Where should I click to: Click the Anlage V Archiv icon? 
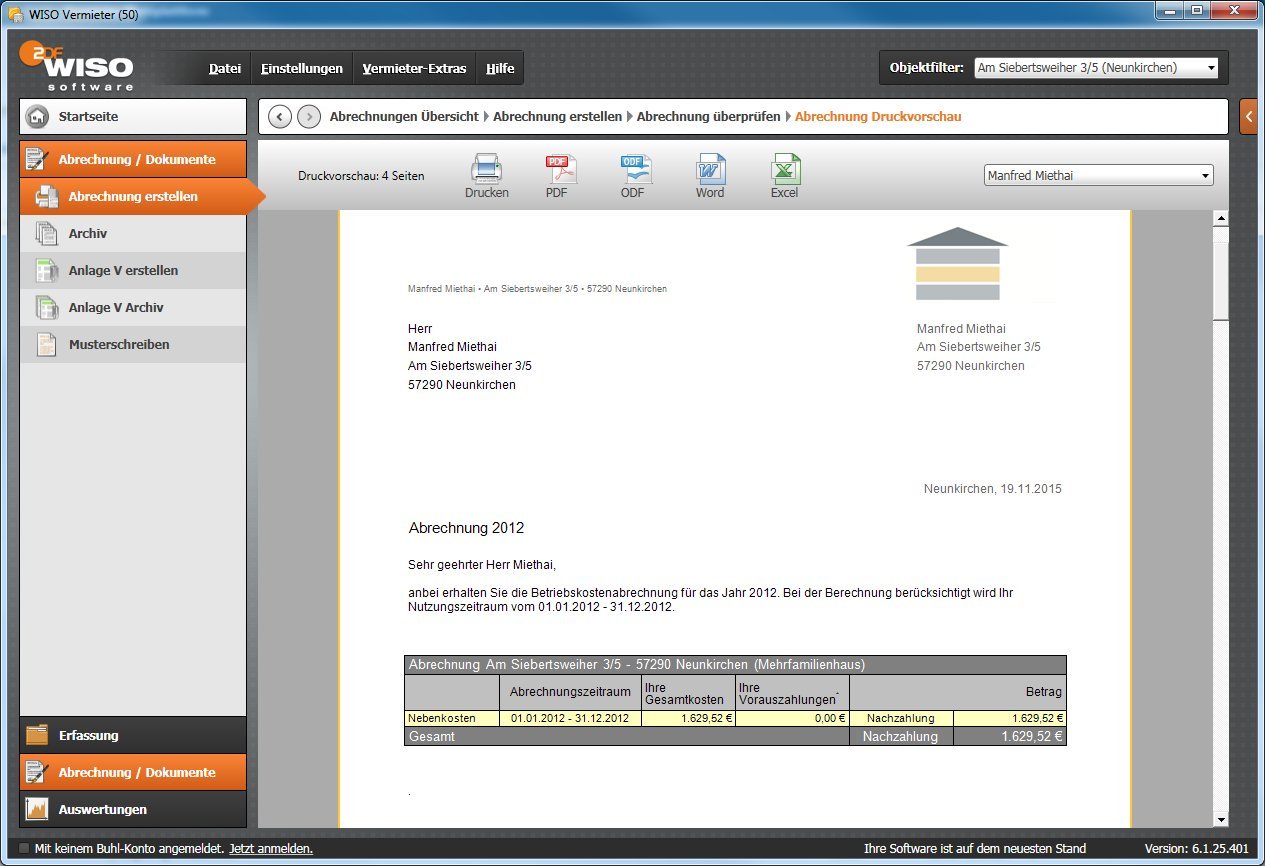click(x=46, y=308)
